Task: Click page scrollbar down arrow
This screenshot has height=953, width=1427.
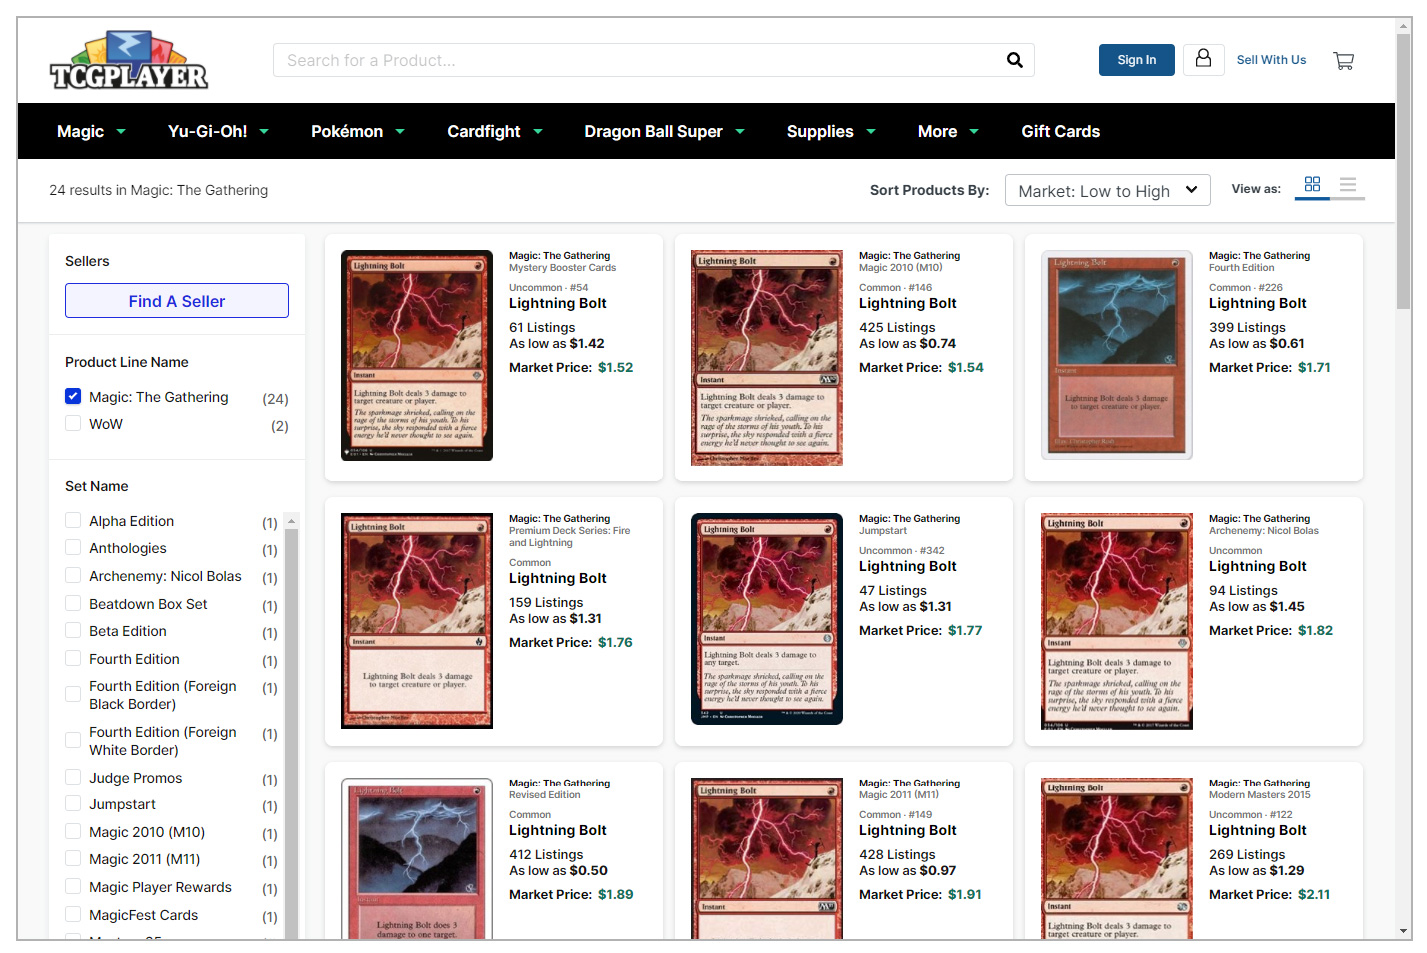Action: (x=1404, y=931)
